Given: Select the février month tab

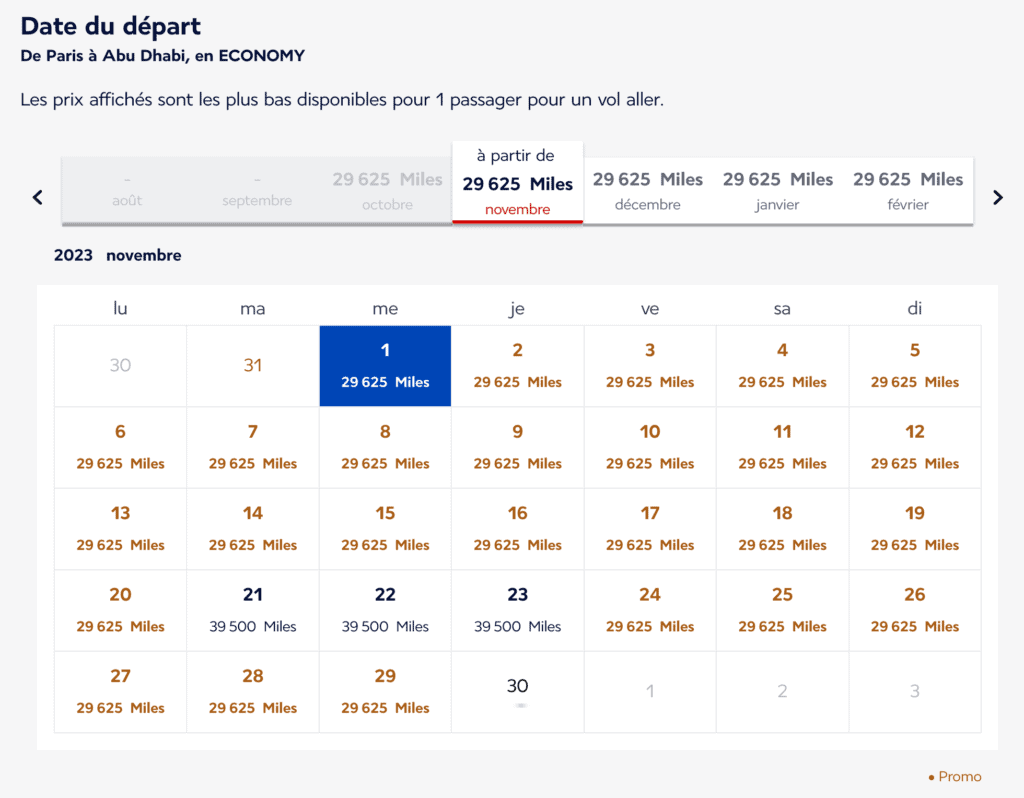Looking at the screenshot, I should pos(907,190).
